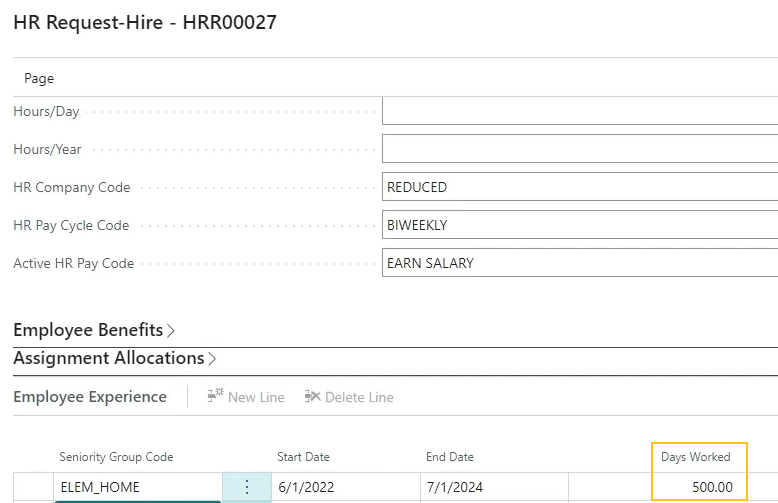Click the Hours/Day field label
The height and width of the screenshot is (503, 778).
pyautogui.click(x=46, y=112)
